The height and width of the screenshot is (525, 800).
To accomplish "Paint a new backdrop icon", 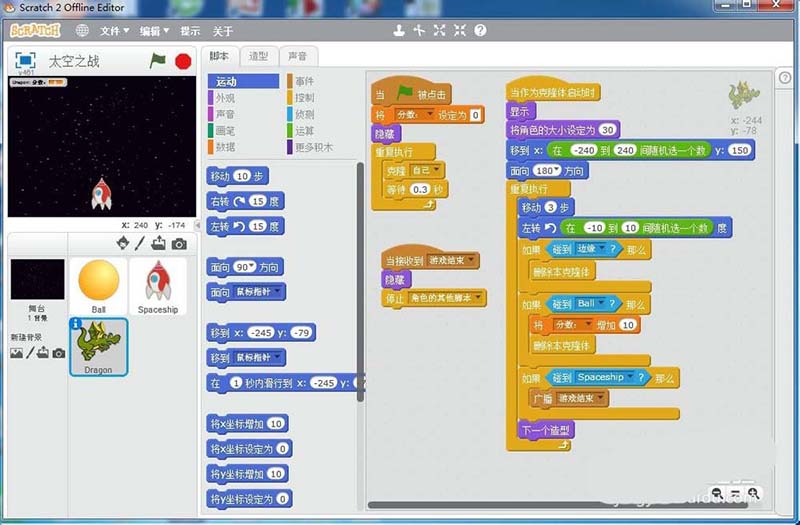I will tap(30, 353).
